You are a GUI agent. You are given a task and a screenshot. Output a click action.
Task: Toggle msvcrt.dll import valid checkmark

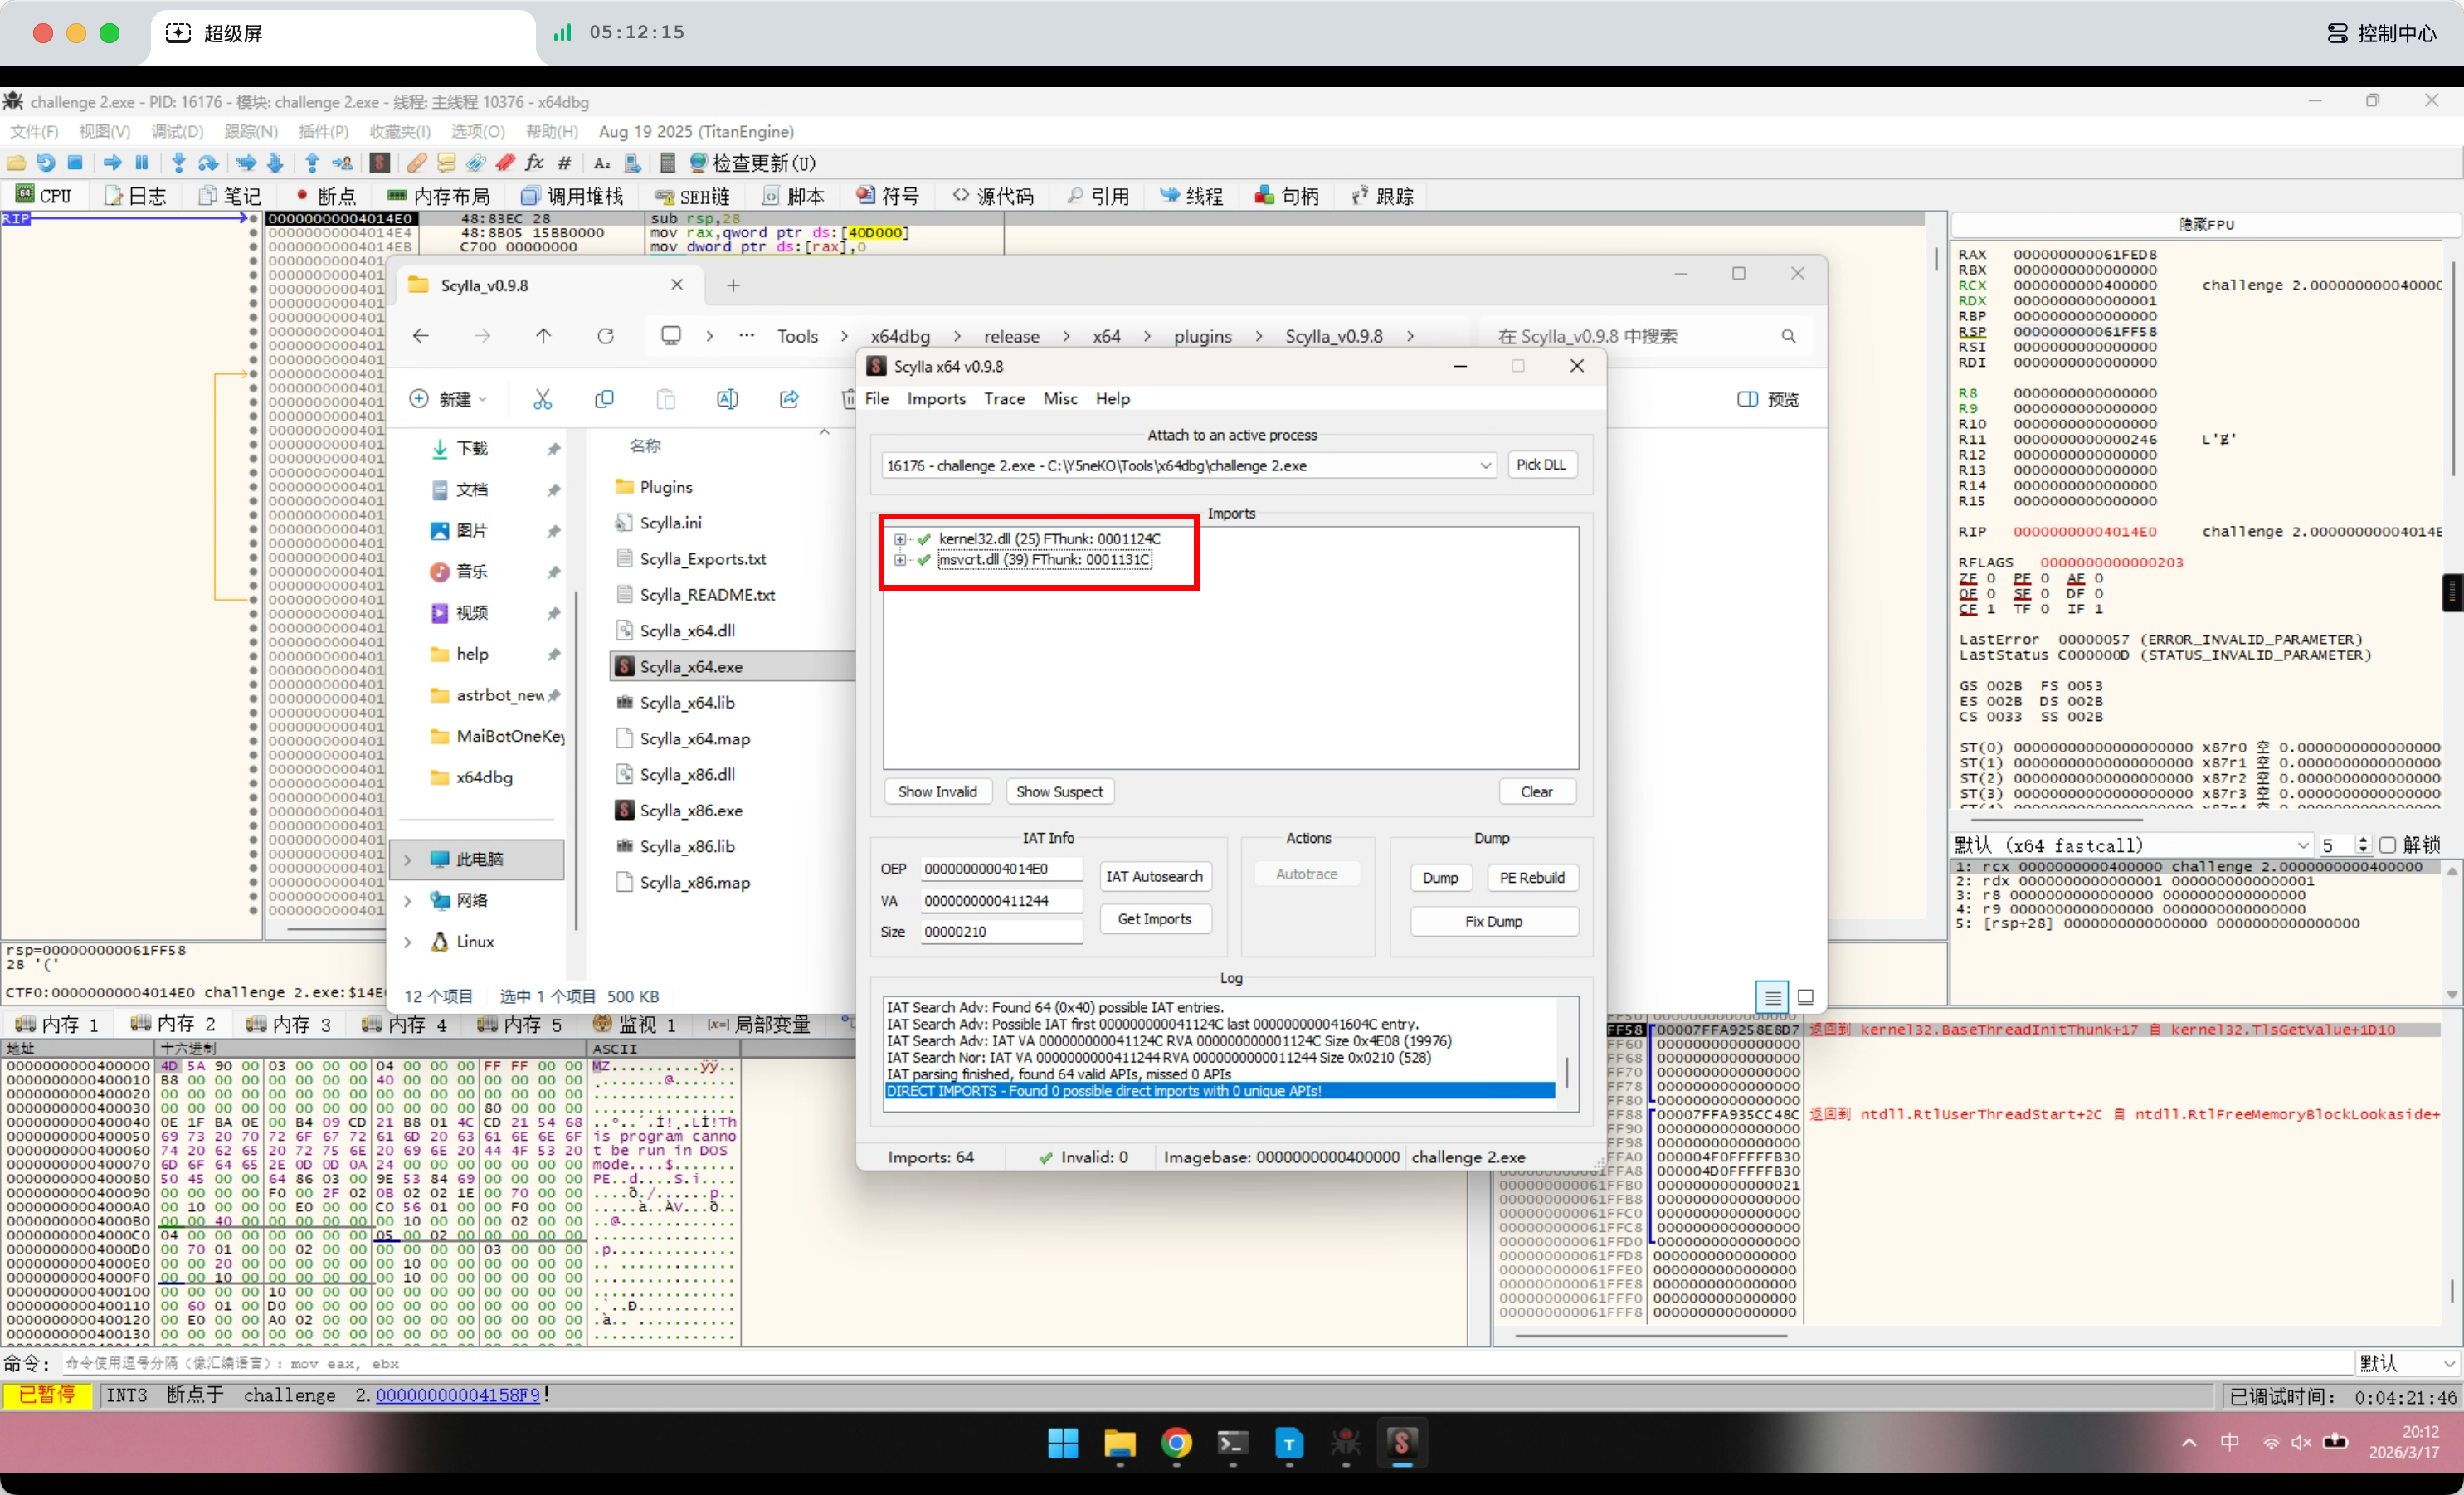point(924,560)
